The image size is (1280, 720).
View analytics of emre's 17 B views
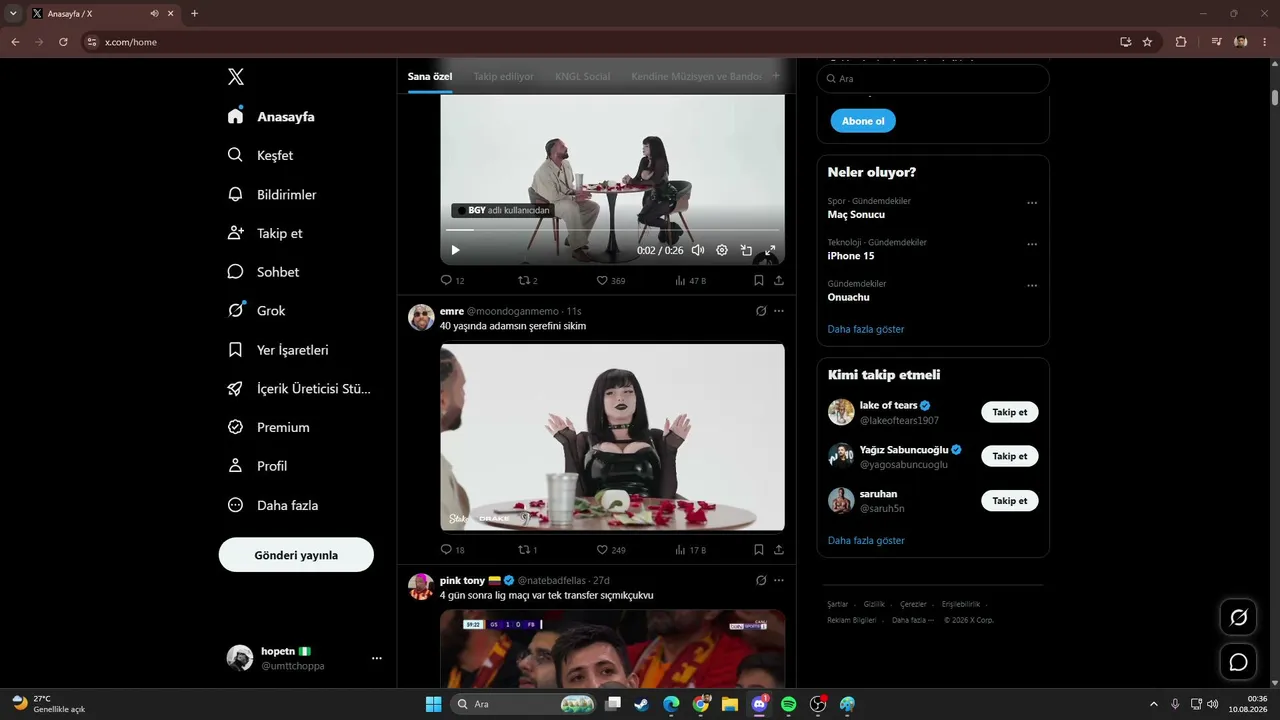pyautogui.click(x=690, y=550)
